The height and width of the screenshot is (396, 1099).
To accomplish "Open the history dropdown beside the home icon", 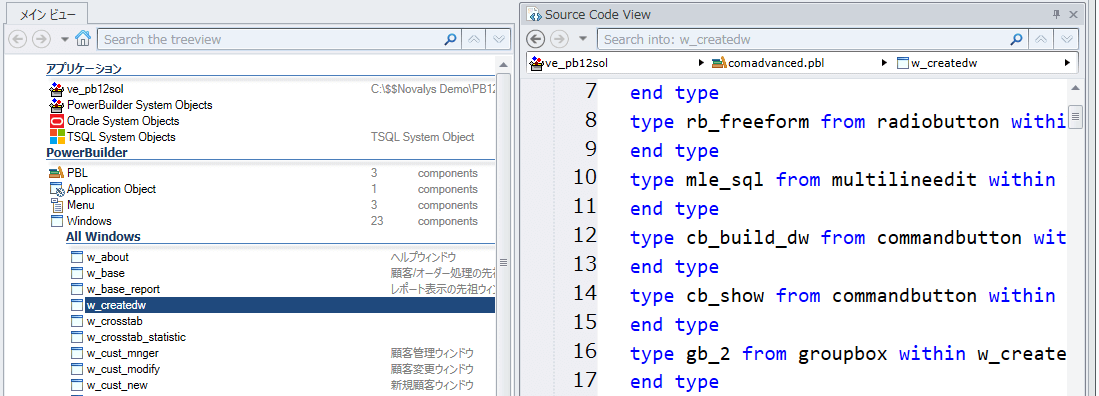I will click(x=64, y=39).
